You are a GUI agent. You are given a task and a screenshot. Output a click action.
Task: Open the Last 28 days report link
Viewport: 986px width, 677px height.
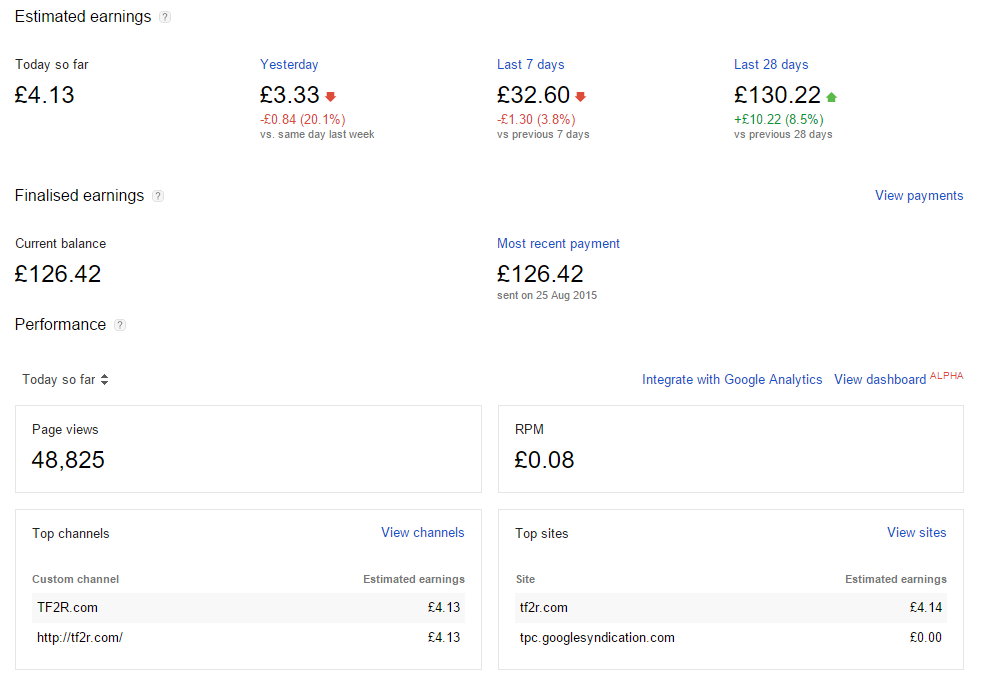[771, 65]
